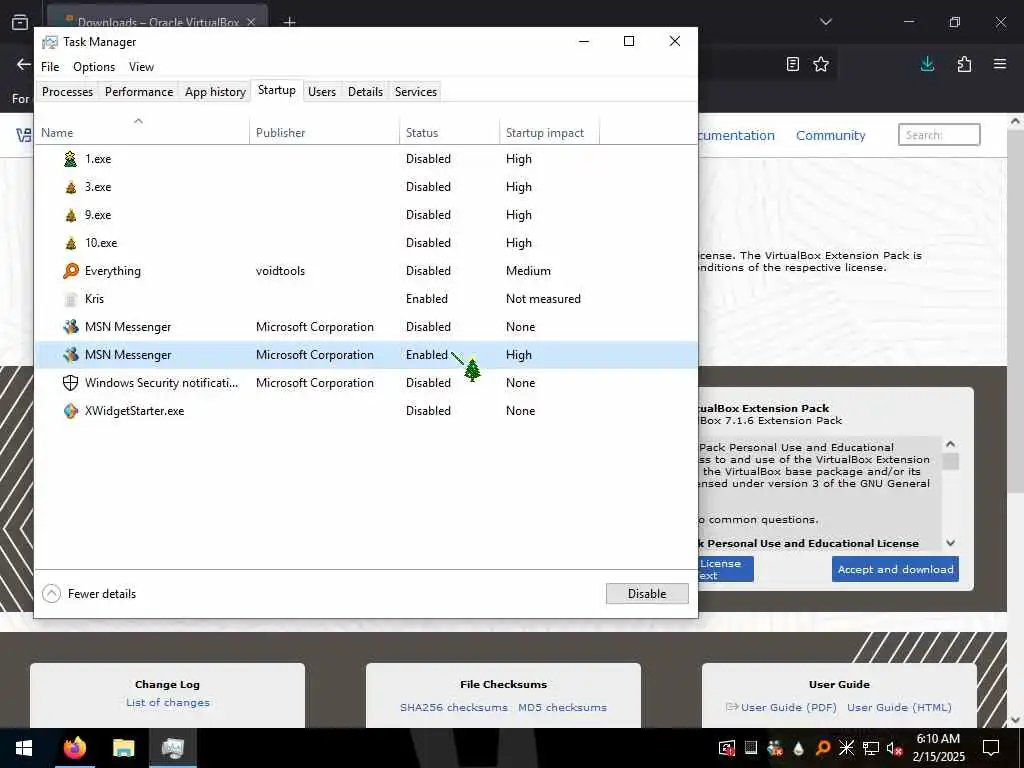Open Firefox recent tabs view icon

pyautogui.click(x=20, y=22)
